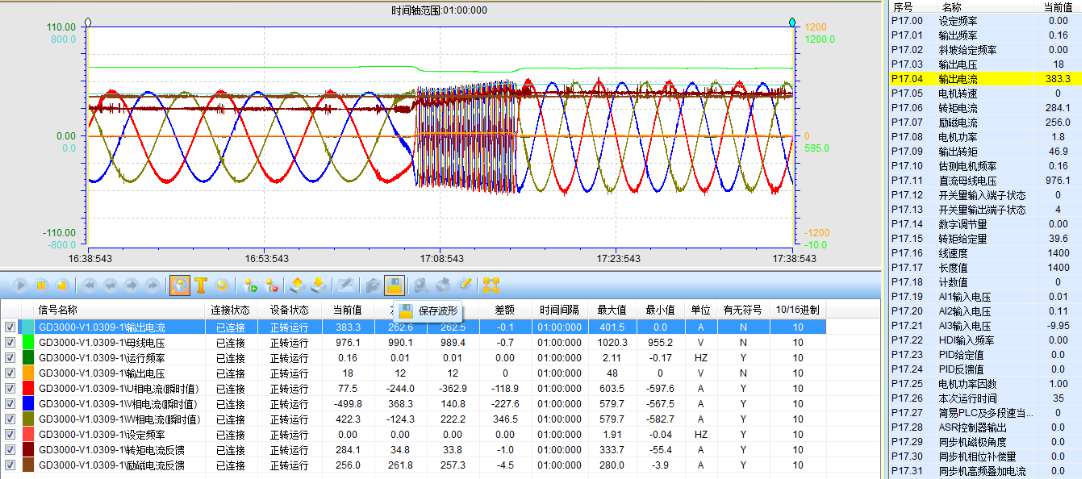Uncheck the 输出电流 signal checkbox
Viewport: 1082px width, 479px height.
(x=10, y=327)
